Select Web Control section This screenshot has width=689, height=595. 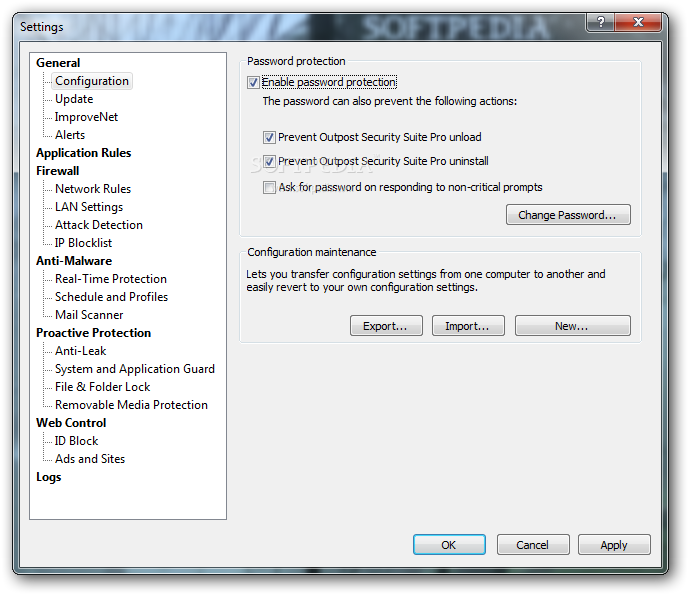[71, 423]
